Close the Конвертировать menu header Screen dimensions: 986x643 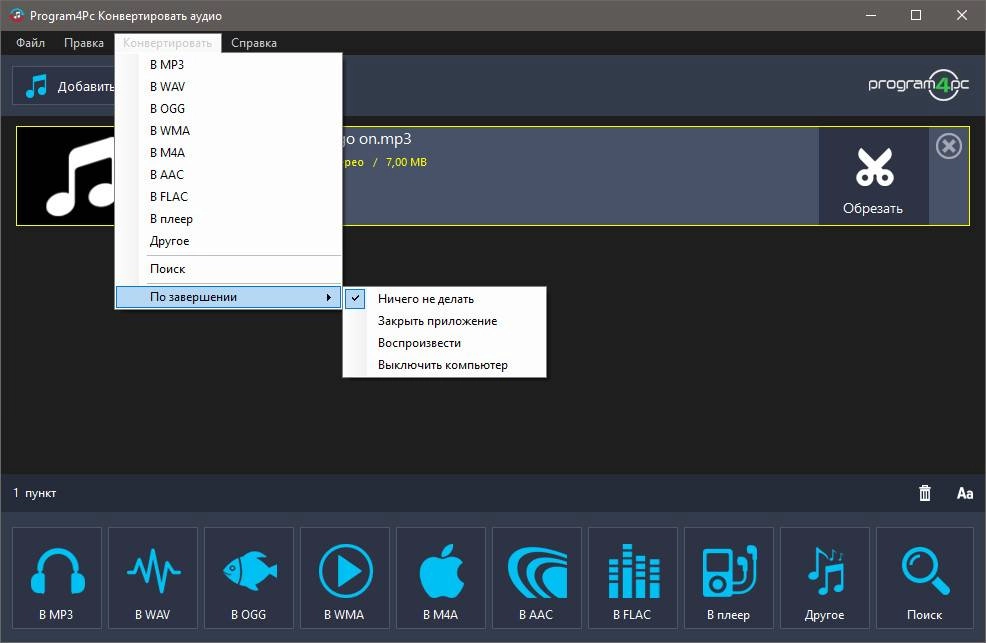coord(167,43)
